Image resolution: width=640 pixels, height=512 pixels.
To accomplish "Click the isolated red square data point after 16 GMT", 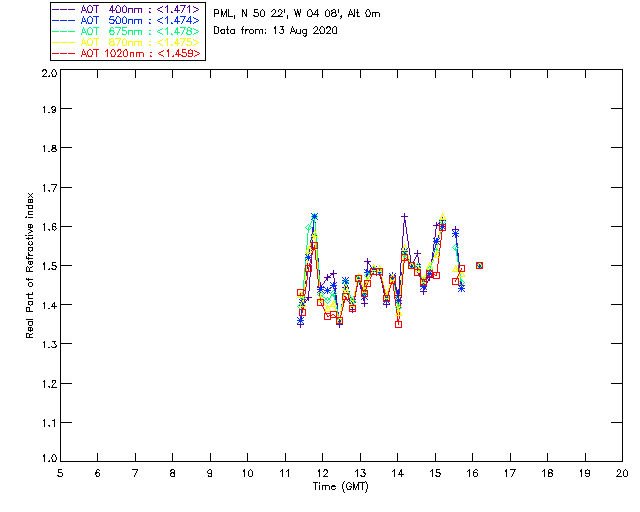I will (x=480, y=265).
